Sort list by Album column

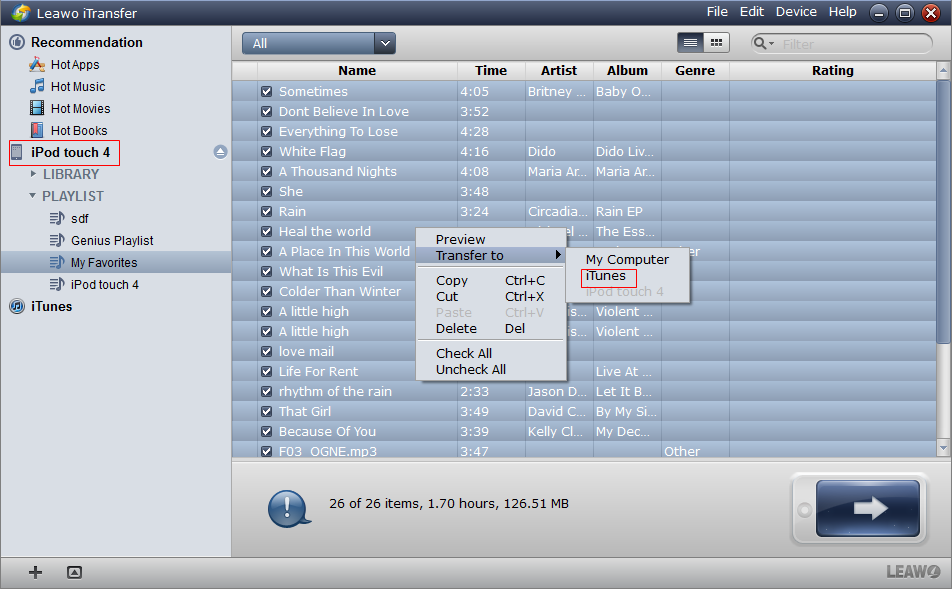click(x=627, y=70)
